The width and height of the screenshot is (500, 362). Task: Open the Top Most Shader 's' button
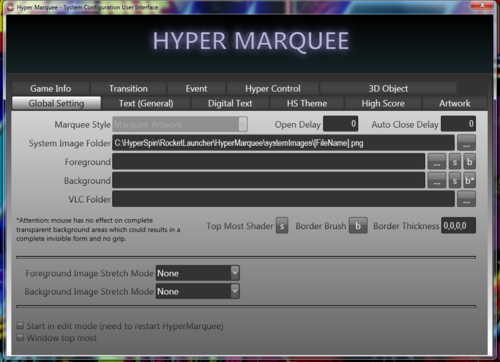(282, 226)
